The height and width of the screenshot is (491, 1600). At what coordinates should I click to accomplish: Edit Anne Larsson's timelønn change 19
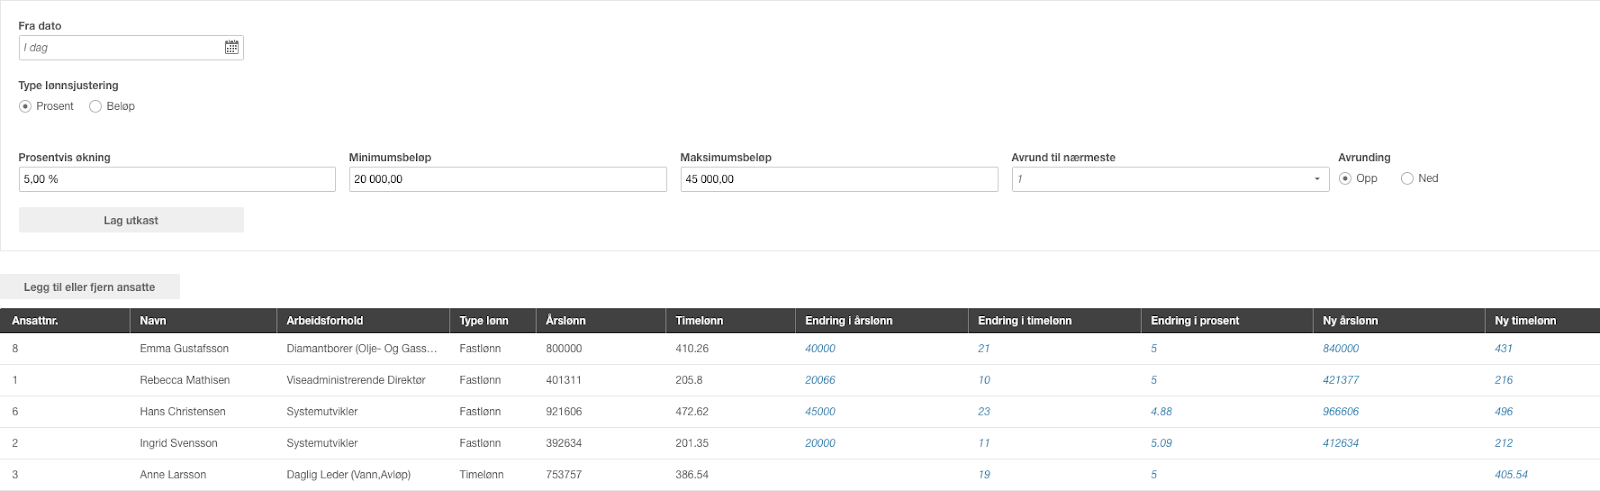pos(984,475)
